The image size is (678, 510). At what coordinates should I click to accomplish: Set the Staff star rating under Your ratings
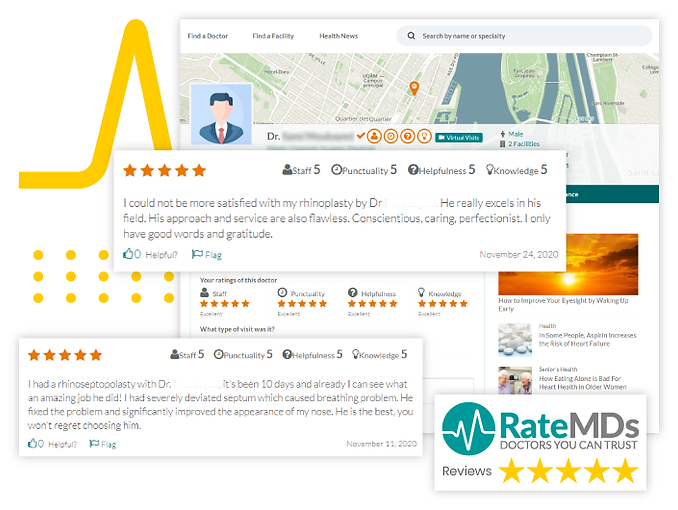coord(225,304)
